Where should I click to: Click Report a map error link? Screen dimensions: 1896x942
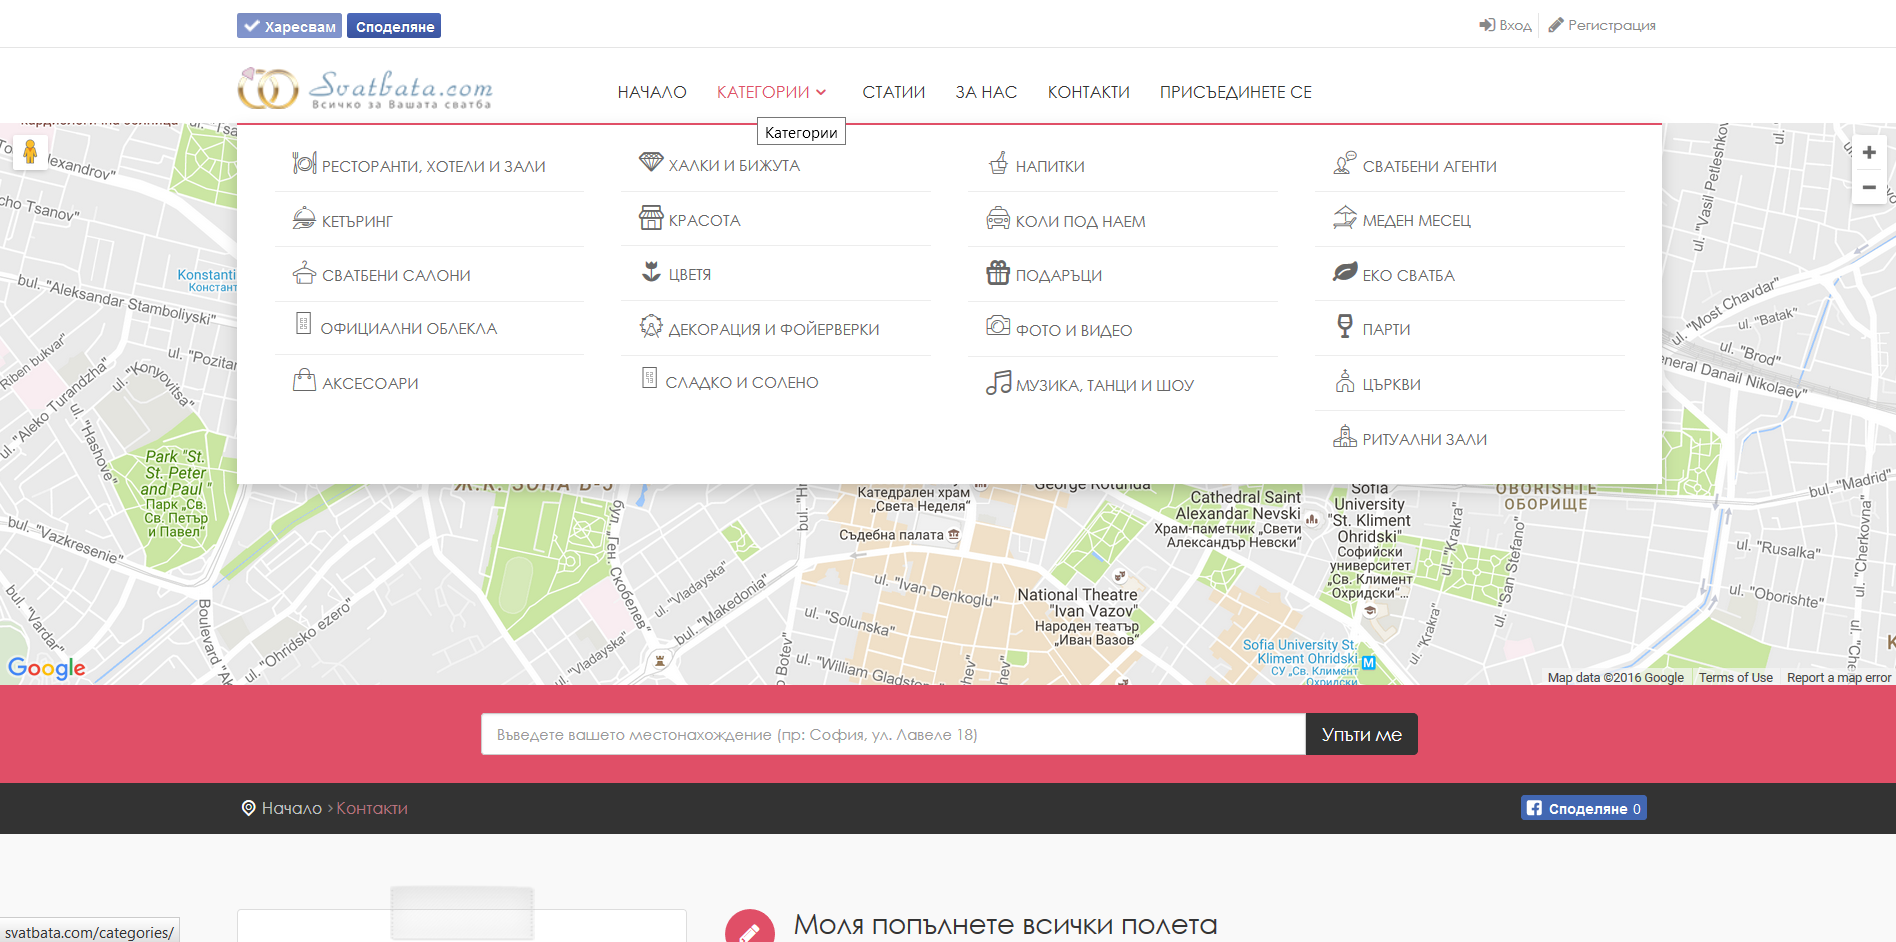1839,678
